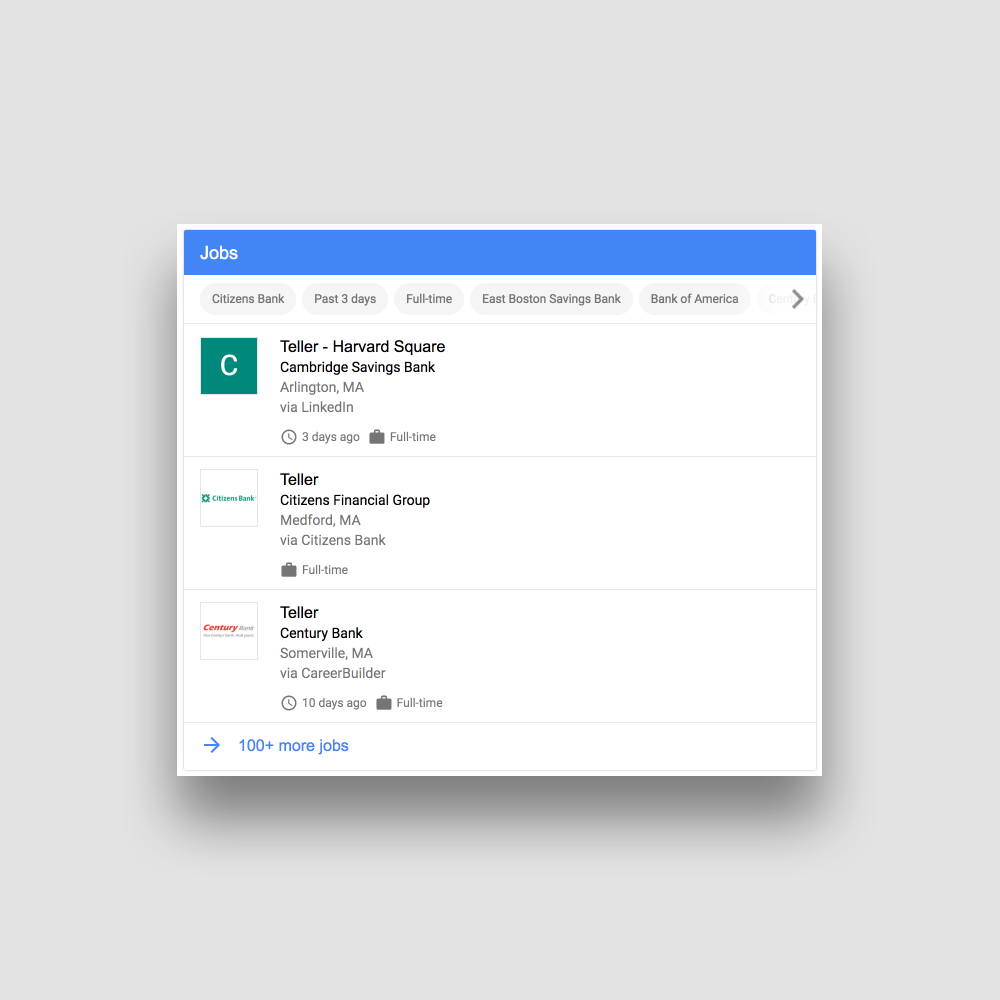The width and height of the screenshot is (1000, 1000).
Task: Click briefcase icon in Cambridge Savings Bank listing
Action: [377, 437]
